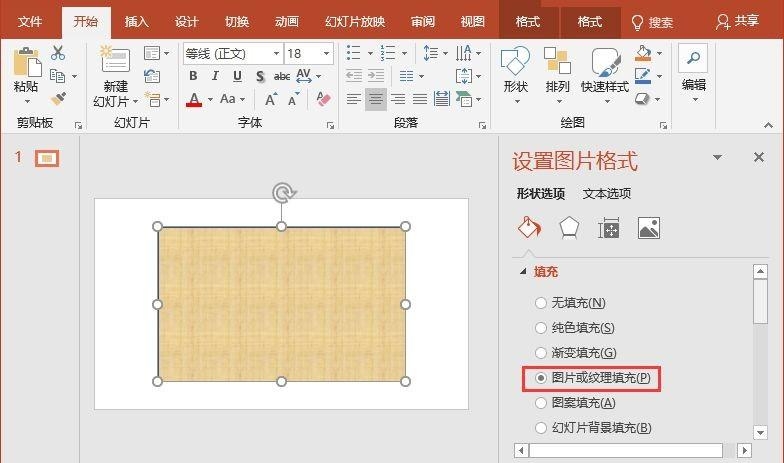
Task: Open the 动画 ribbon tab
Action: (287, 21)
